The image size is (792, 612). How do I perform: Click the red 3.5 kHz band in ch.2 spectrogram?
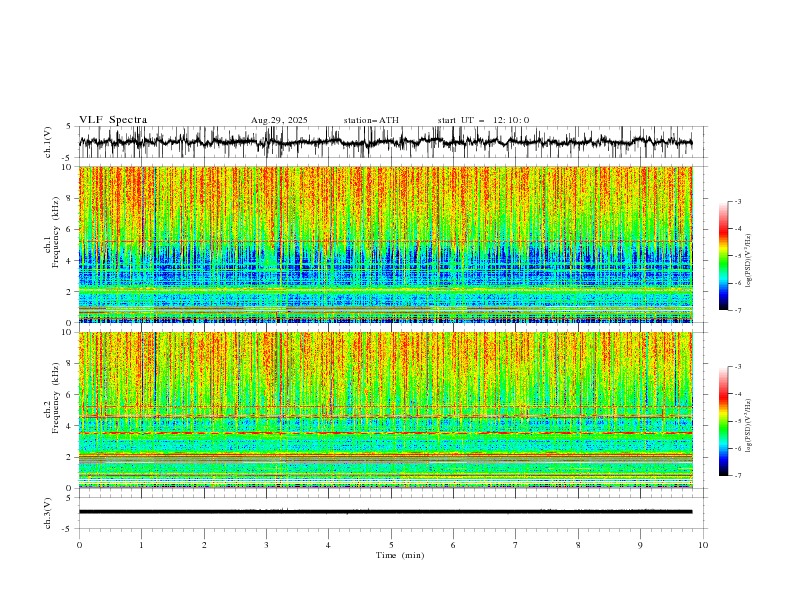point(385,433)
